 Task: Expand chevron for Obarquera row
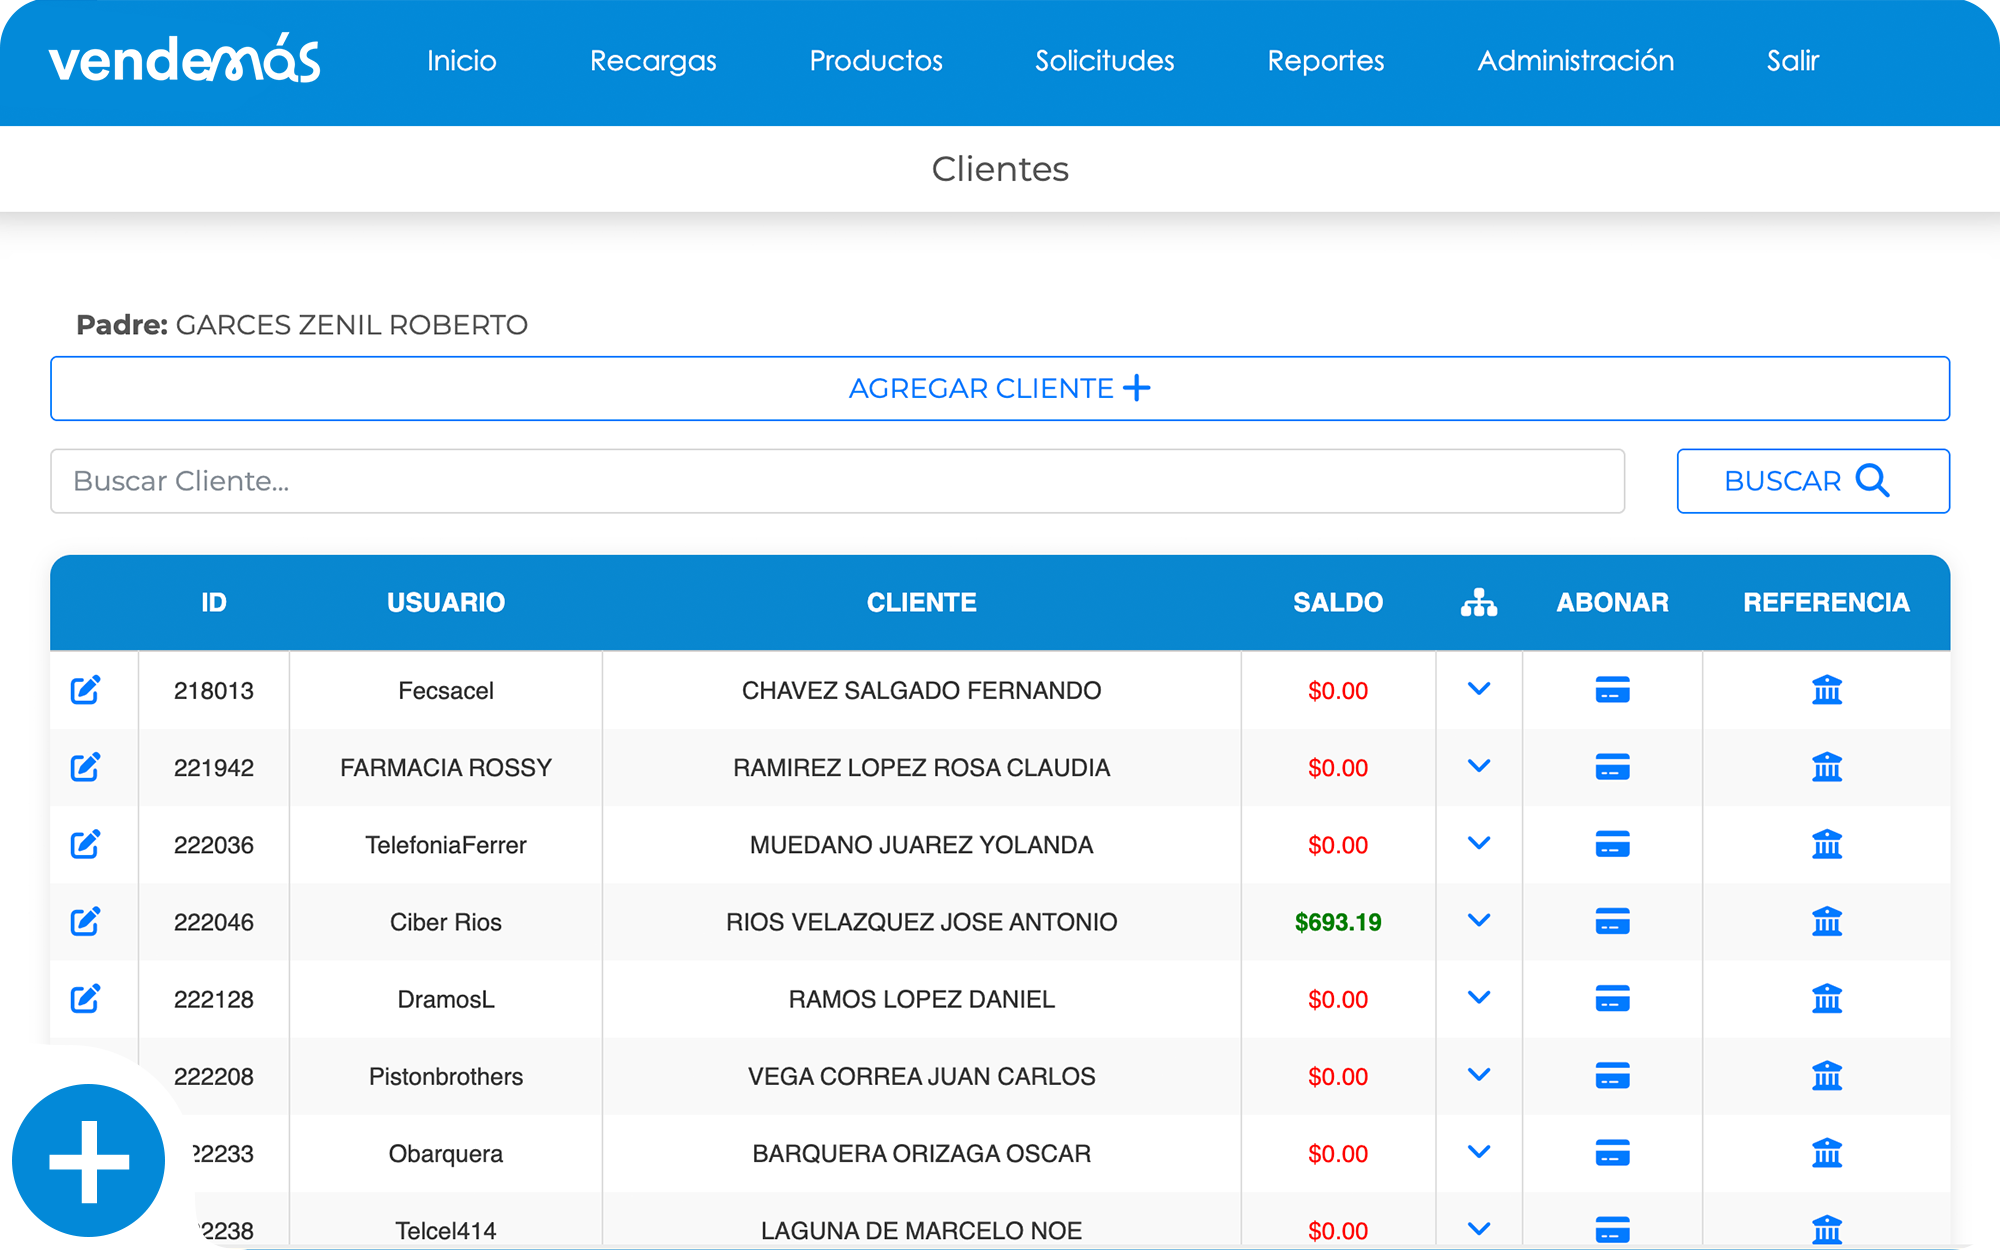(1478, 1152)
